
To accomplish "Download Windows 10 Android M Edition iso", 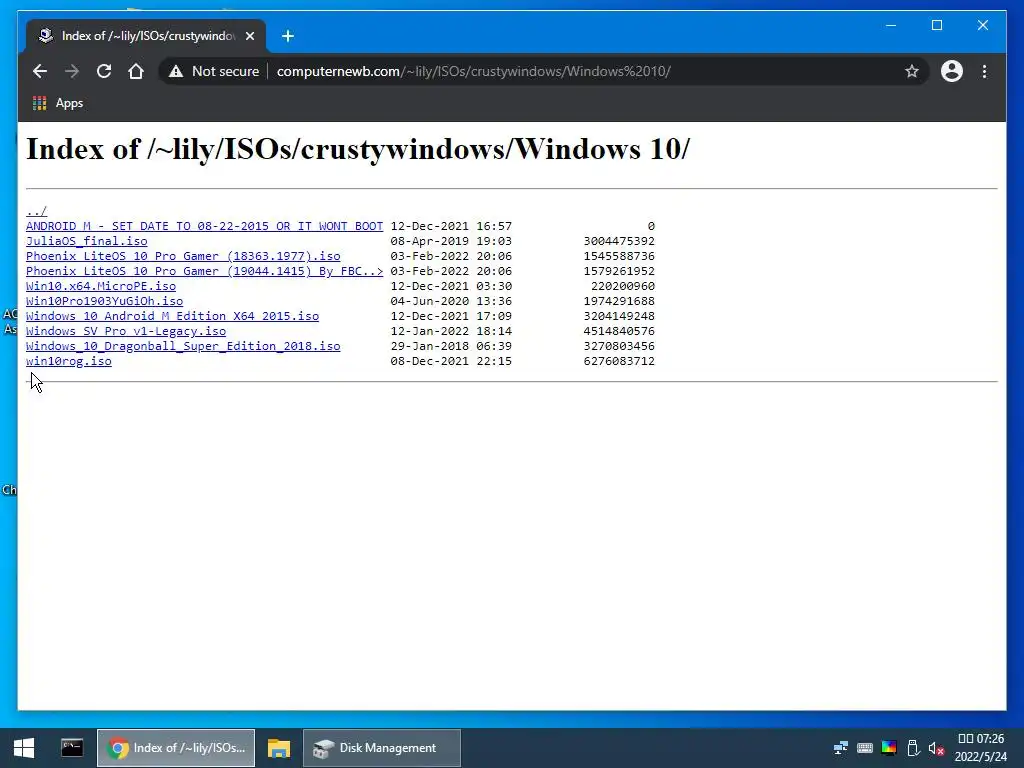I will (172, 316).
